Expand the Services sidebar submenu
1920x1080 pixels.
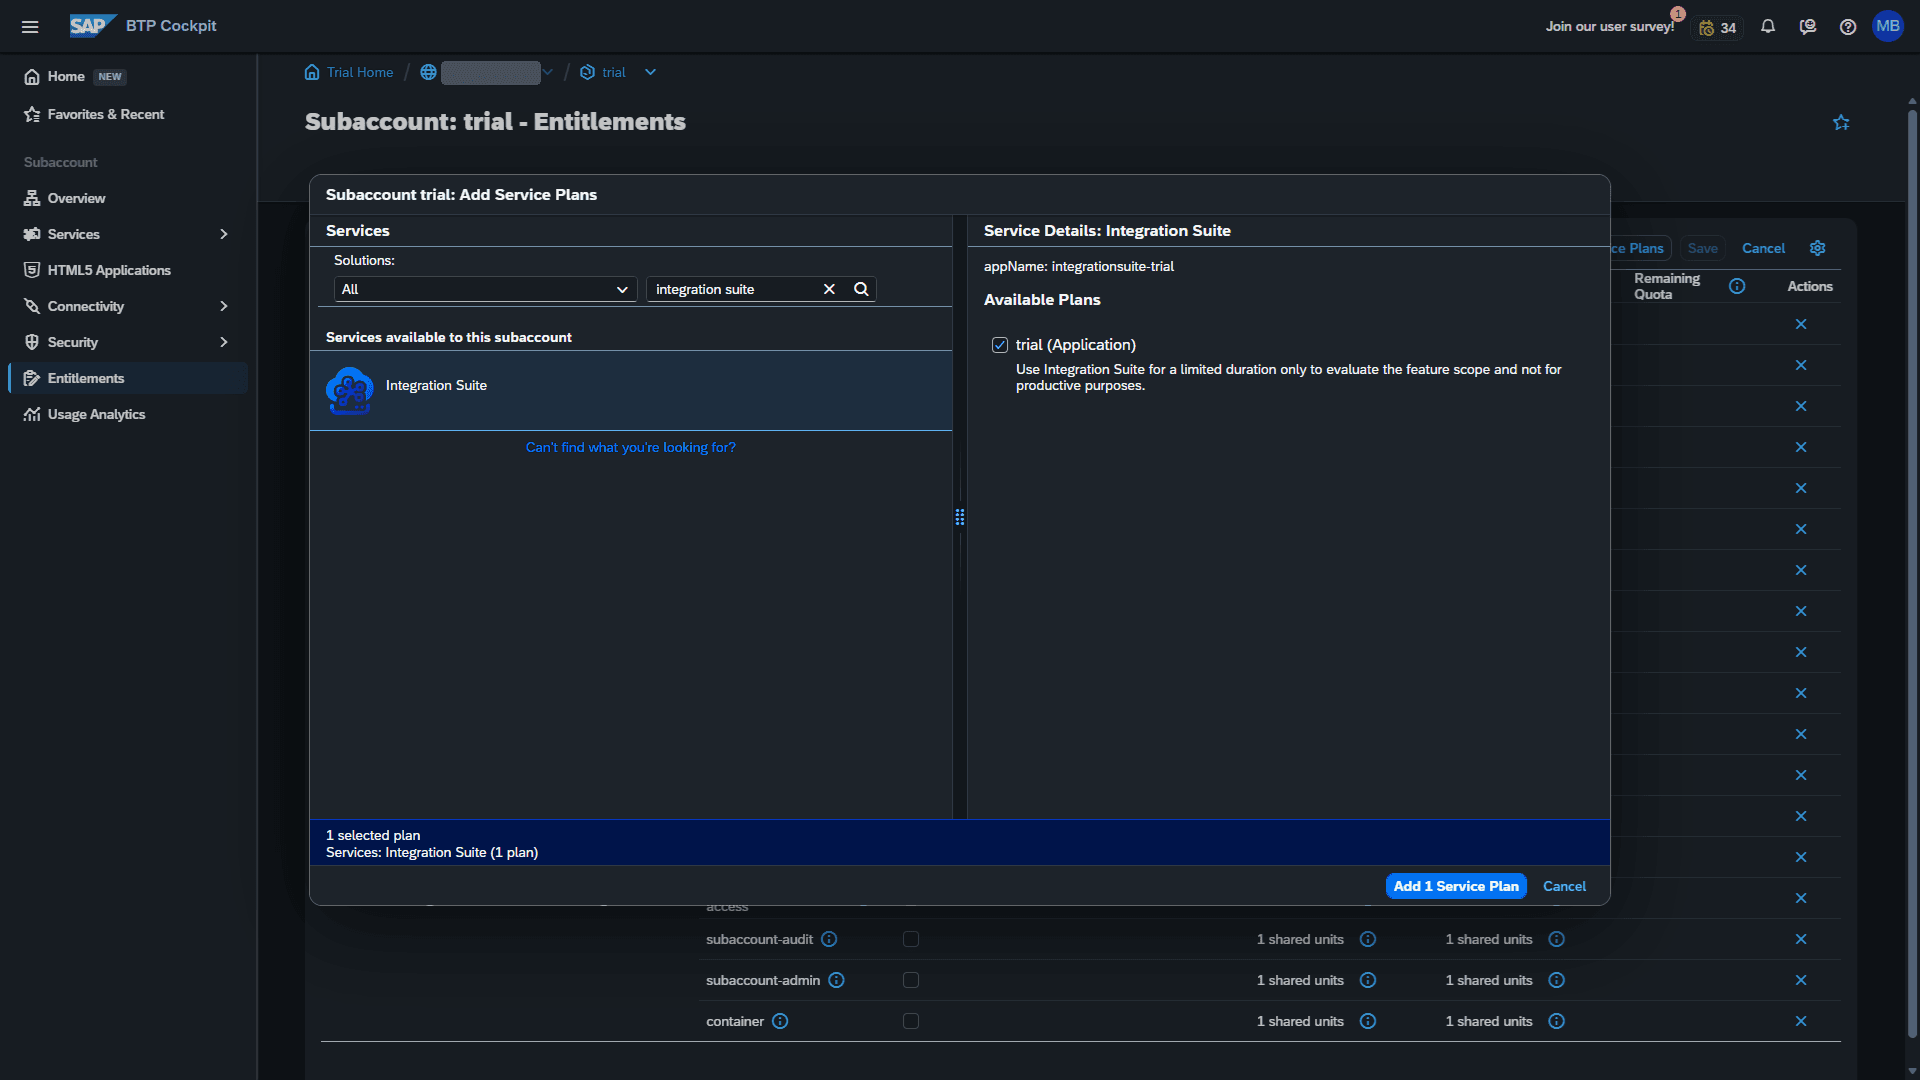224,234
